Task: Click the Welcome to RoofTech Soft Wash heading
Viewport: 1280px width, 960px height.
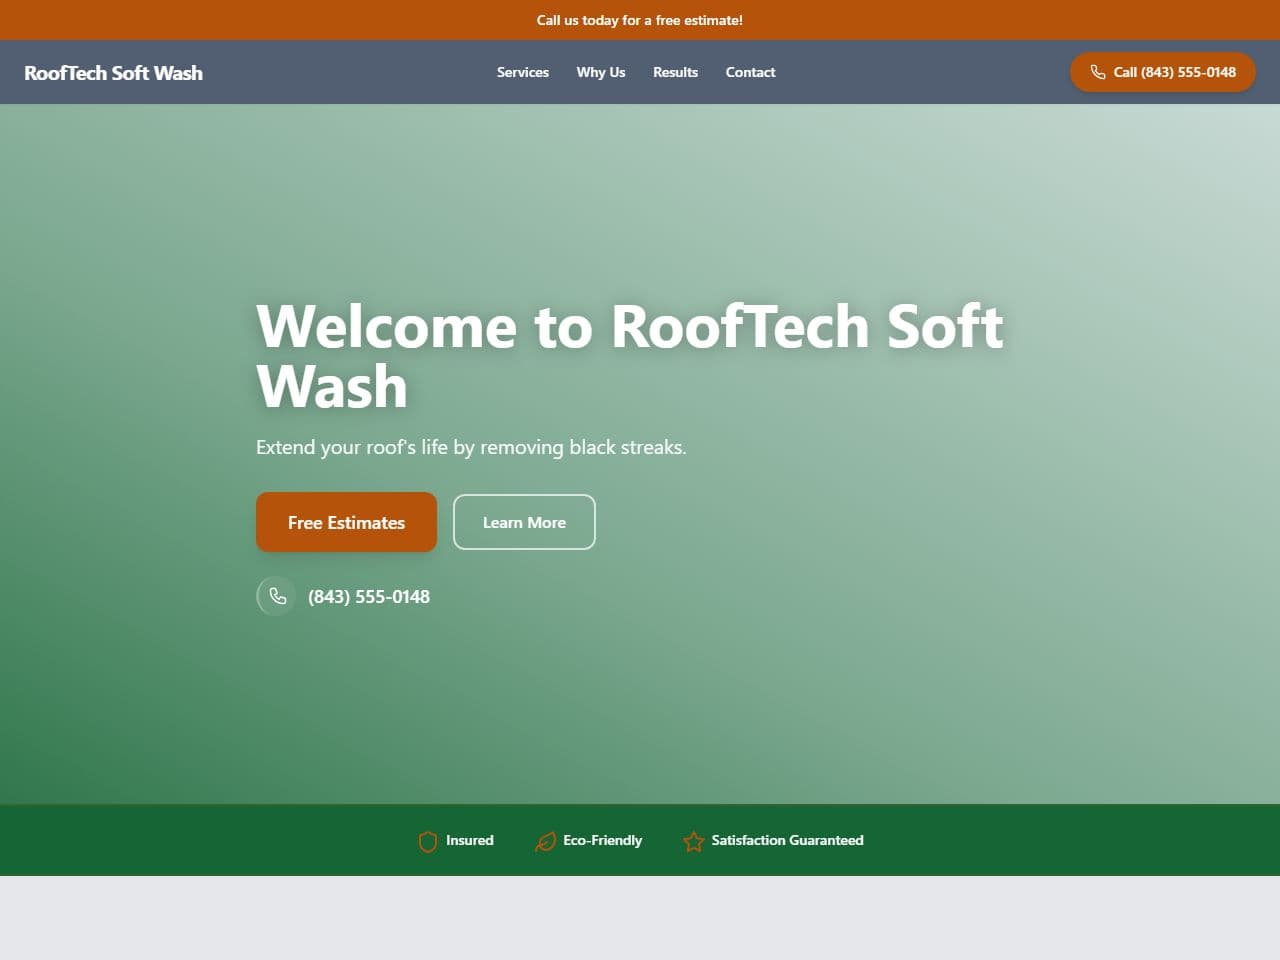Action: point(629,355)
